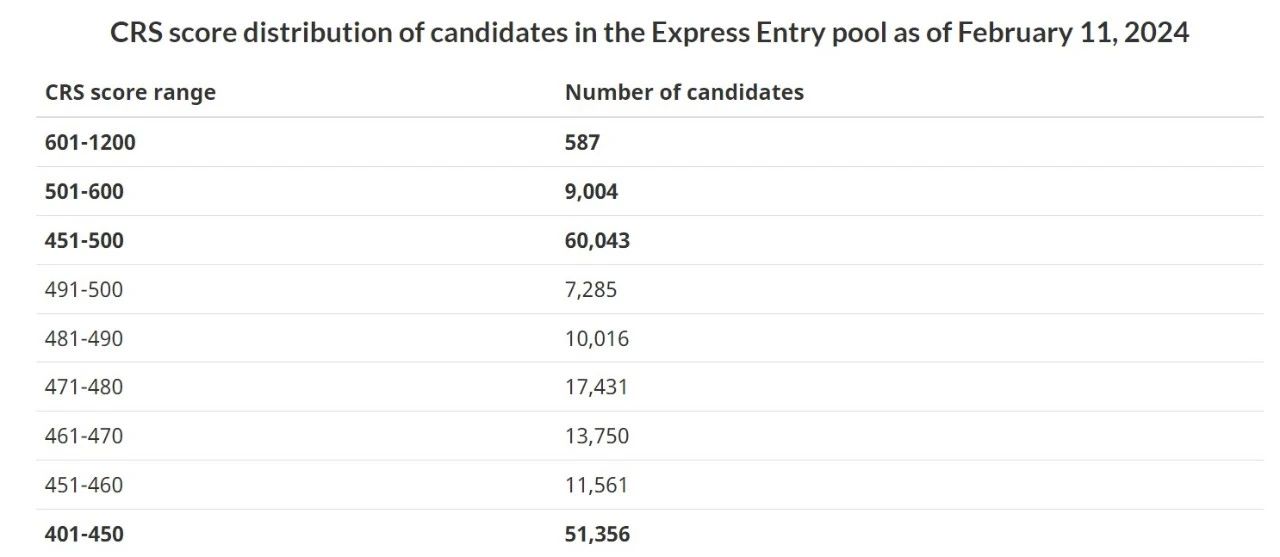Click the 13,750 candidates value
The height and width of the screenshot is (557, 1280).
(x=597, y=436)
